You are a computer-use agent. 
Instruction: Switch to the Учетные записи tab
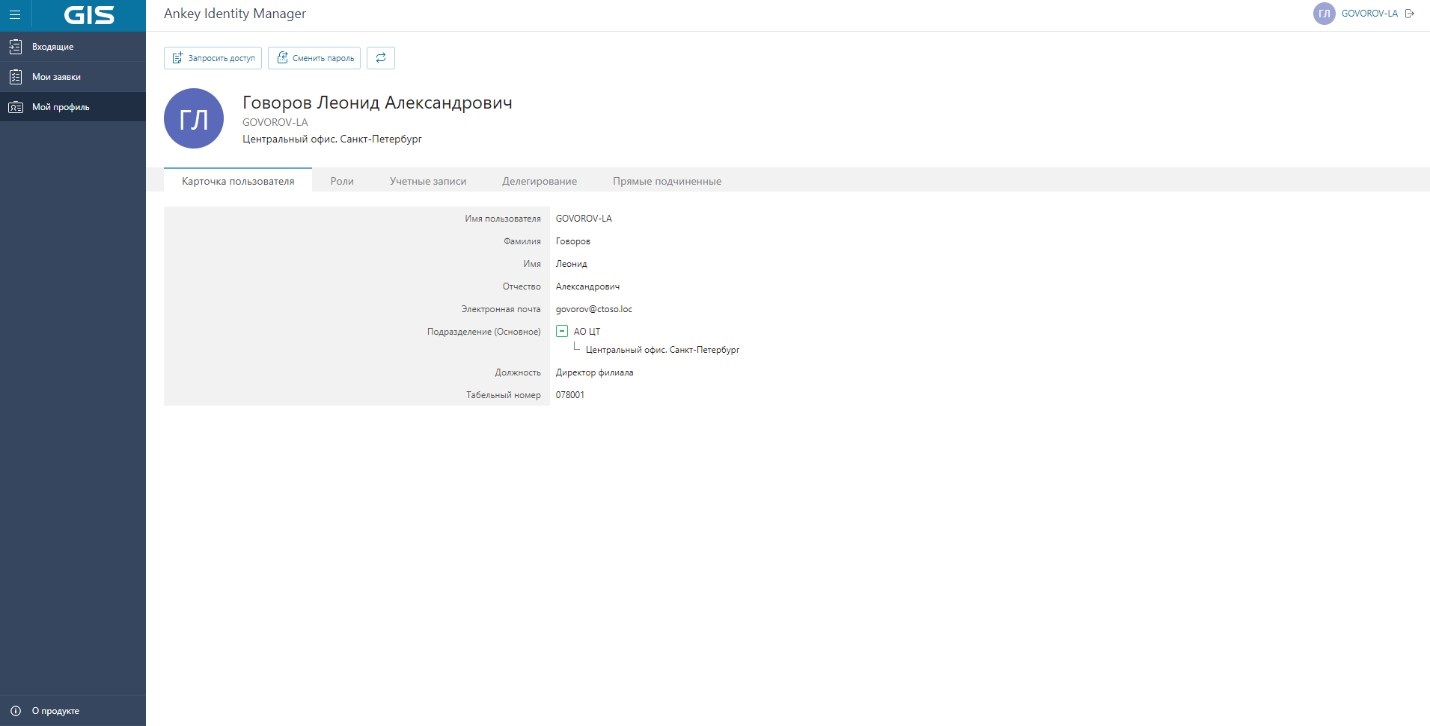(428, 181)
